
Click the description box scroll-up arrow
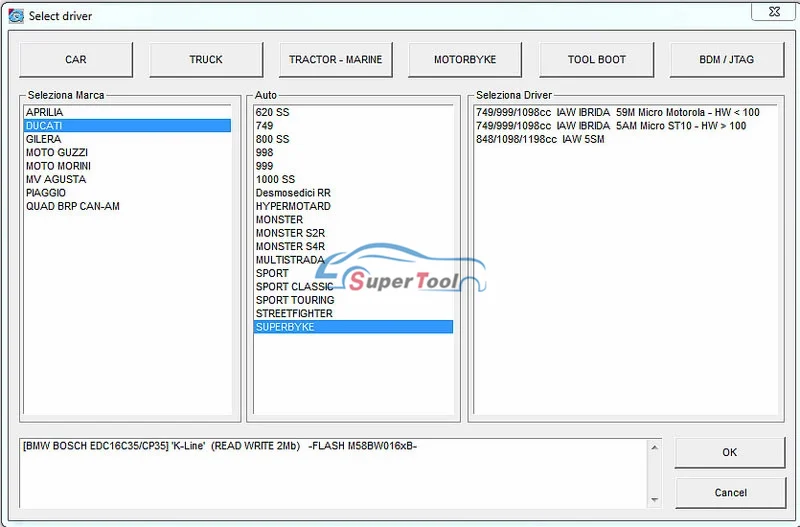tap(655, 447)
